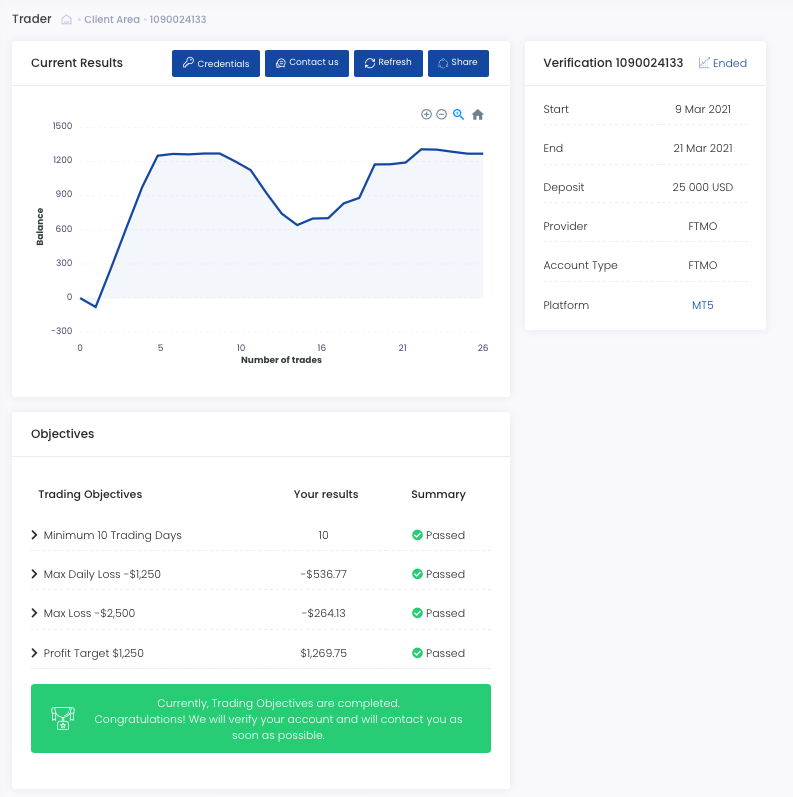Activate the chart selection zoom magnifier
The image size is (793, 797).
coord(458,115)
